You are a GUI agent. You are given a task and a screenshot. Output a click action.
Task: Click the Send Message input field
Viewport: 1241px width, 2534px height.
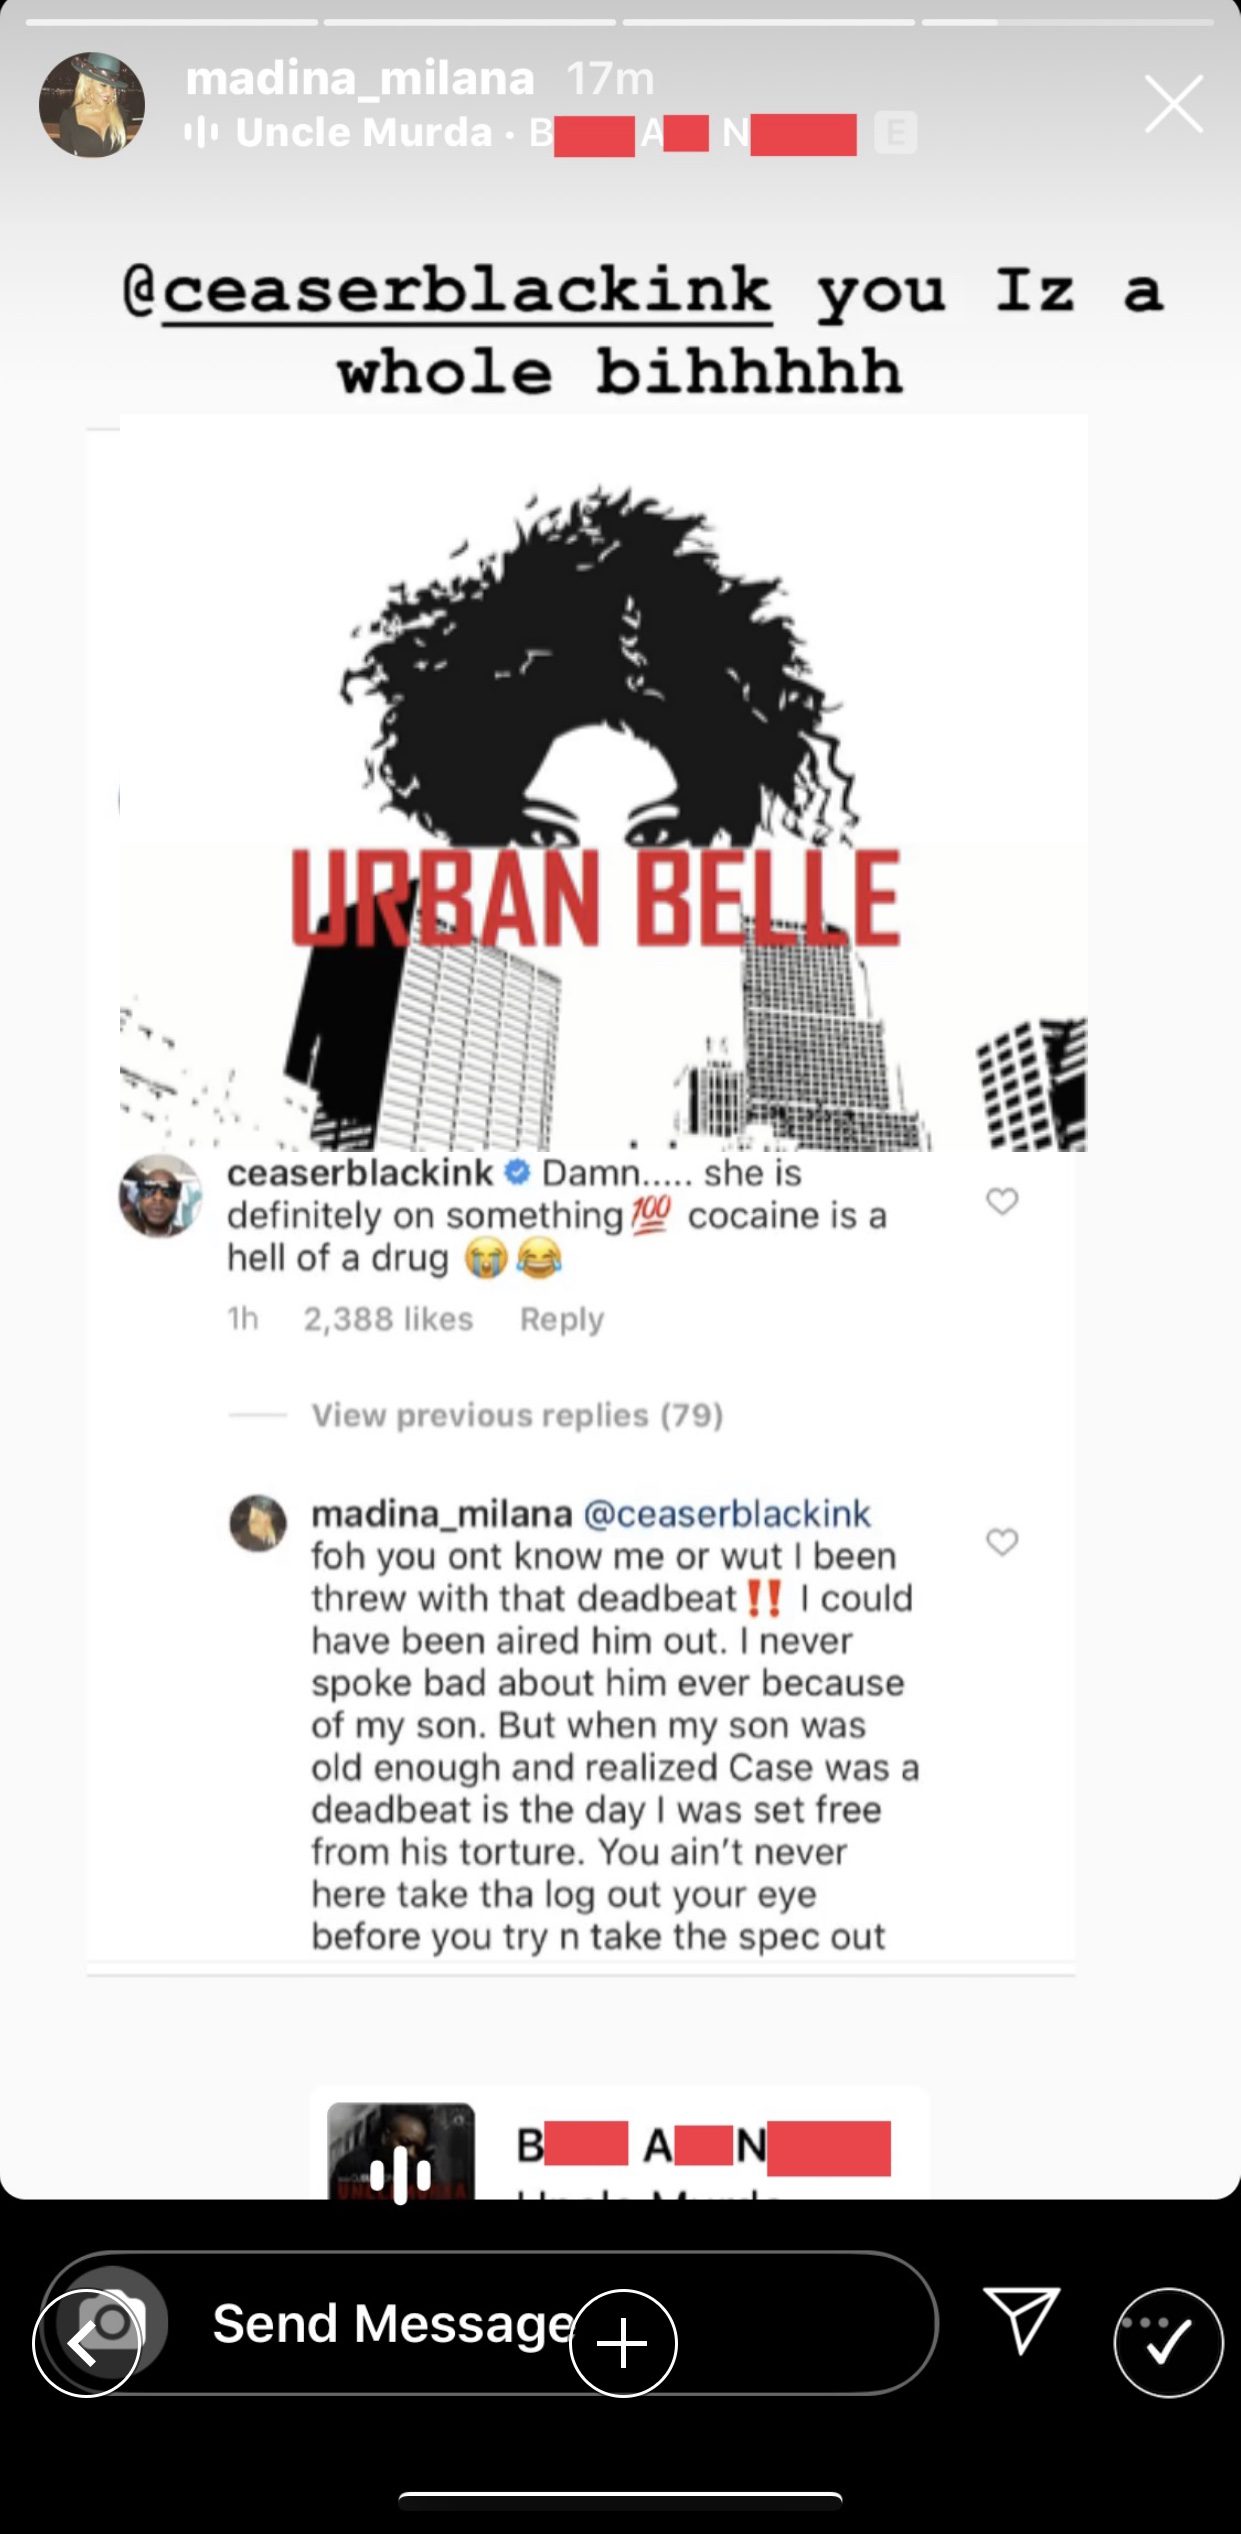(x=489, y=2322)
